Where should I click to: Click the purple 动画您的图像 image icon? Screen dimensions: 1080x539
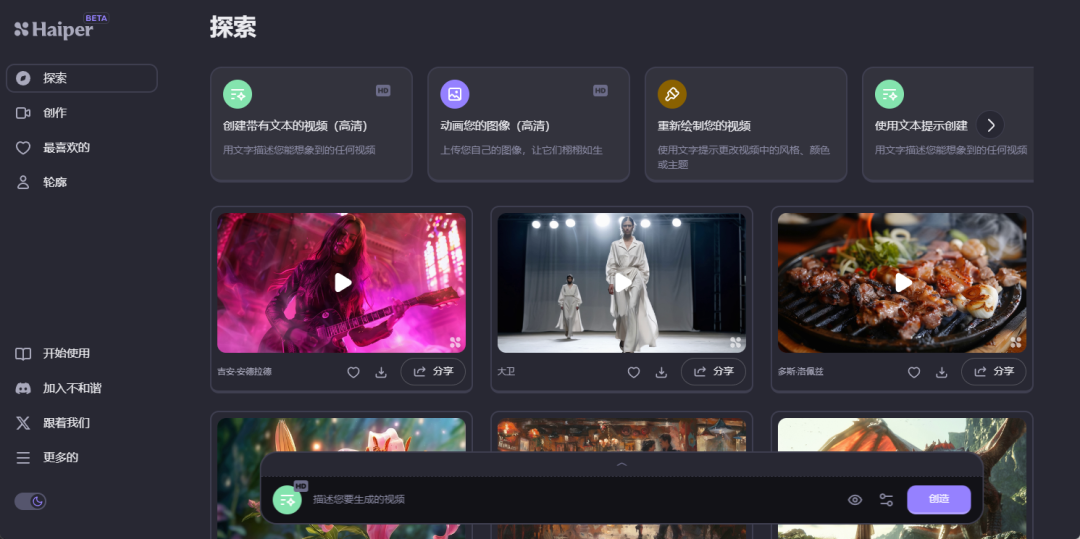[x=455, y=94]
